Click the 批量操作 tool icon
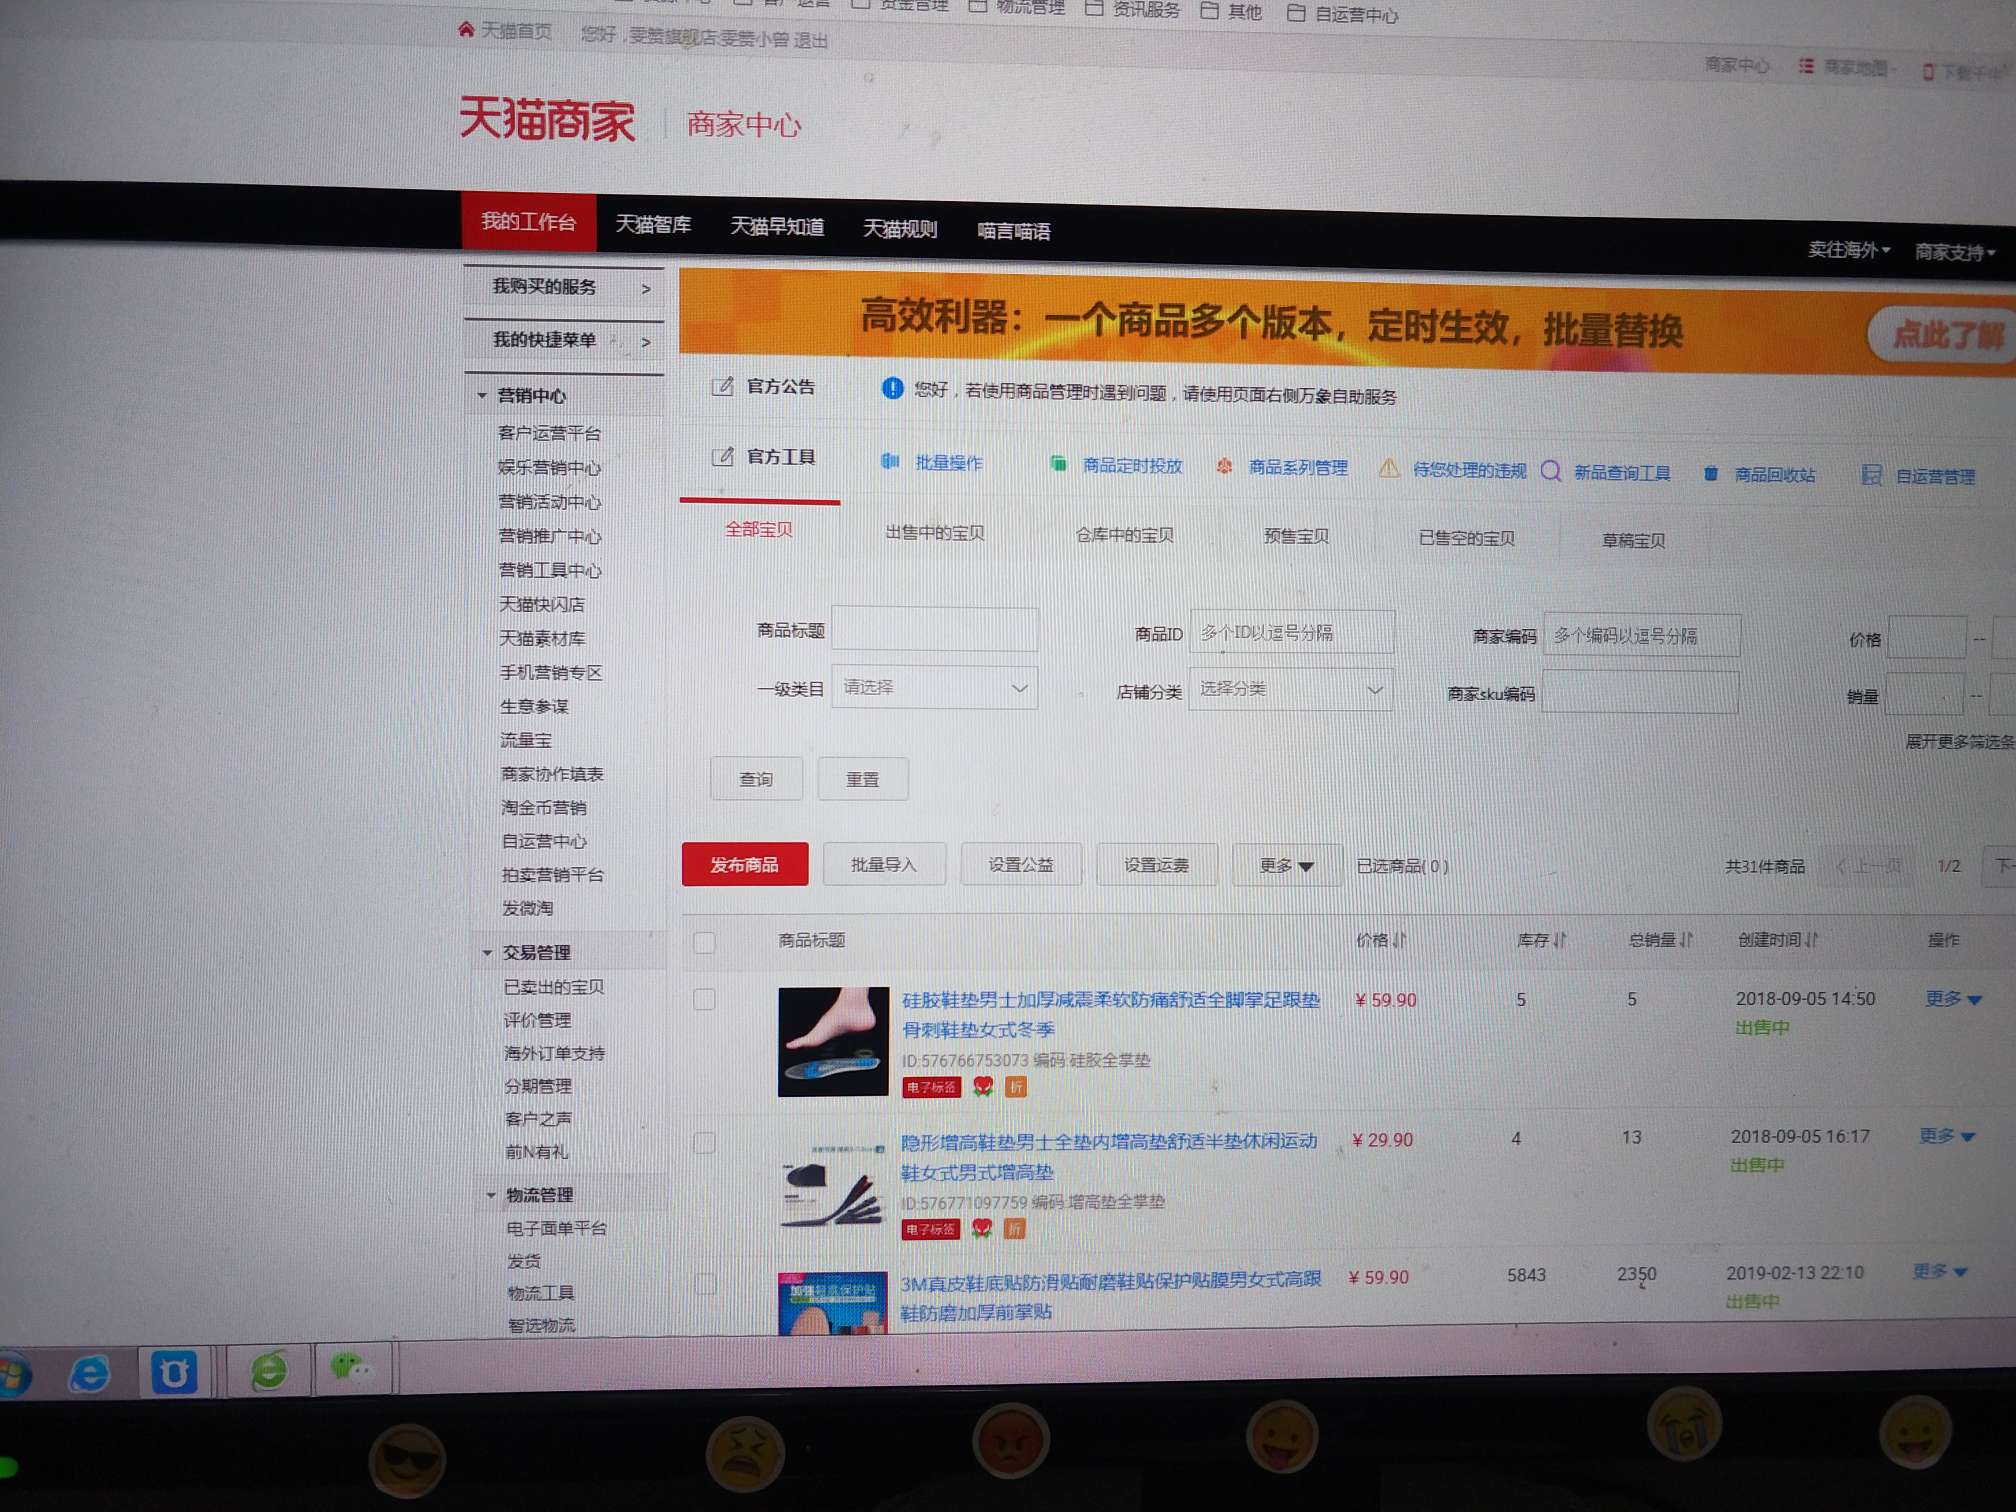The width and height of the screenshot is (2016, 1512). click(x=889, y=461)
